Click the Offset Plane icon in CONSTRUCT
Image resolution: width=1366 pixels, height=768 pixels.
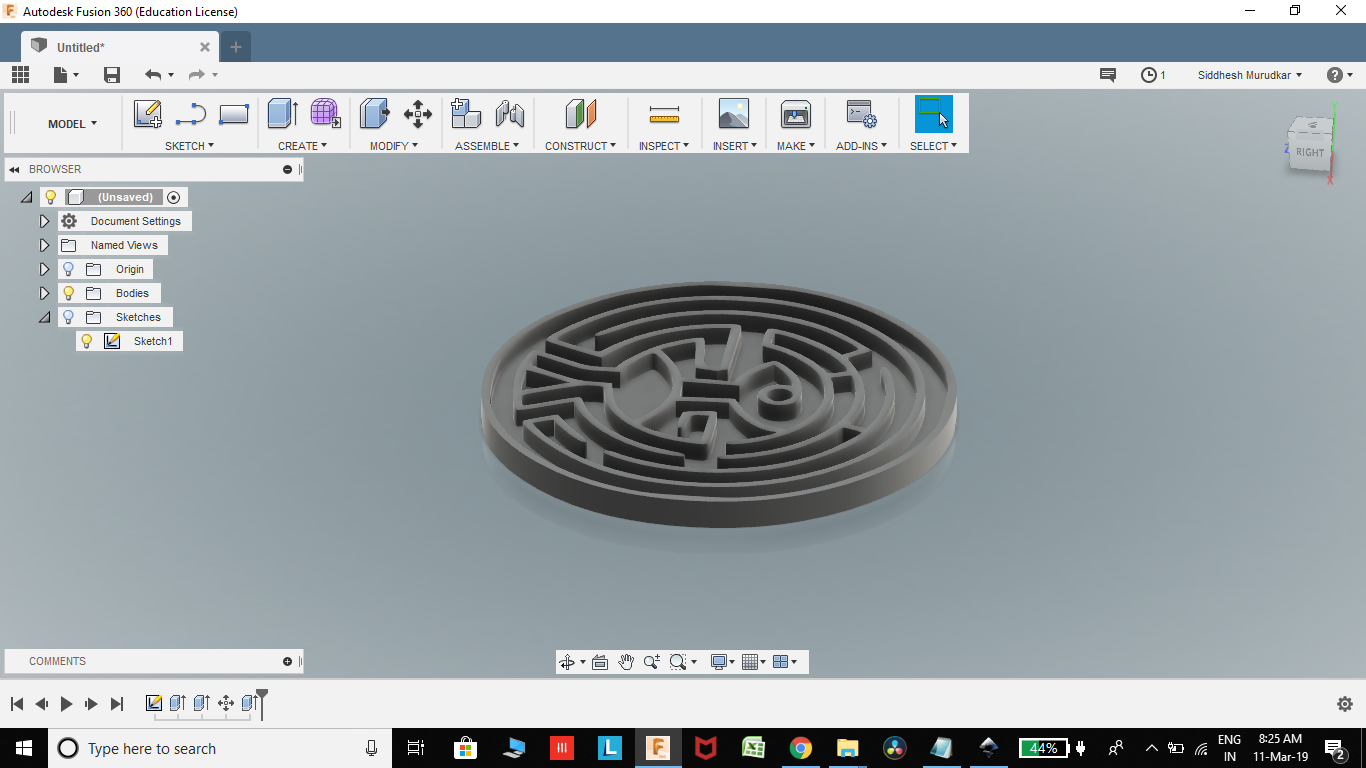[581, 113]
